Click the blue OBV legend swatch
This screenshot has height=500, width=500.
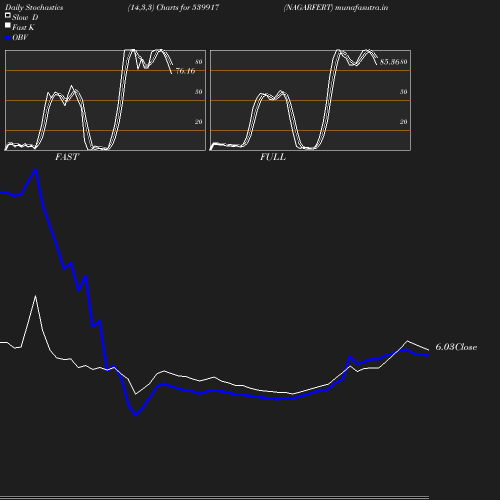pyautogui.click(x=8, y=38)
